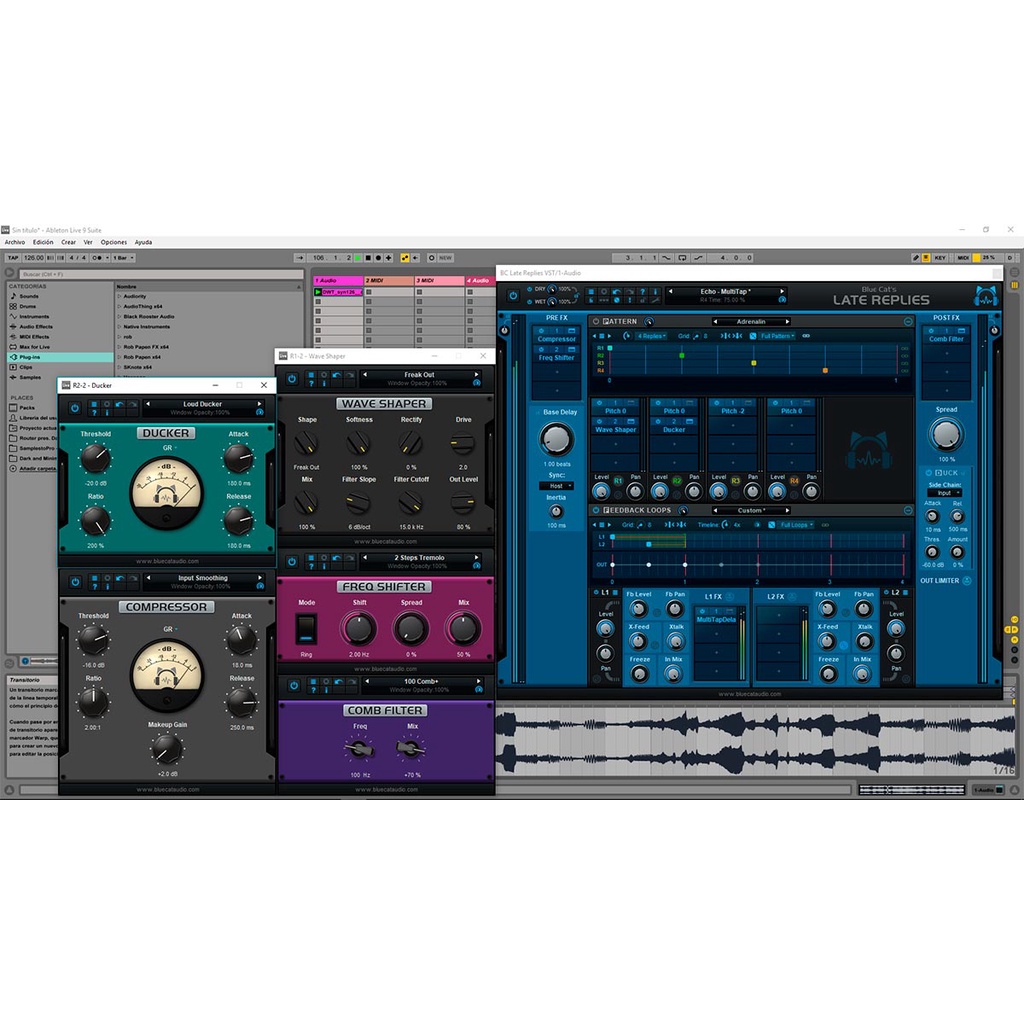Open the Crear menu
Screen dimensions: 1024x1024
pyautogui.click(x=69, y=242)
